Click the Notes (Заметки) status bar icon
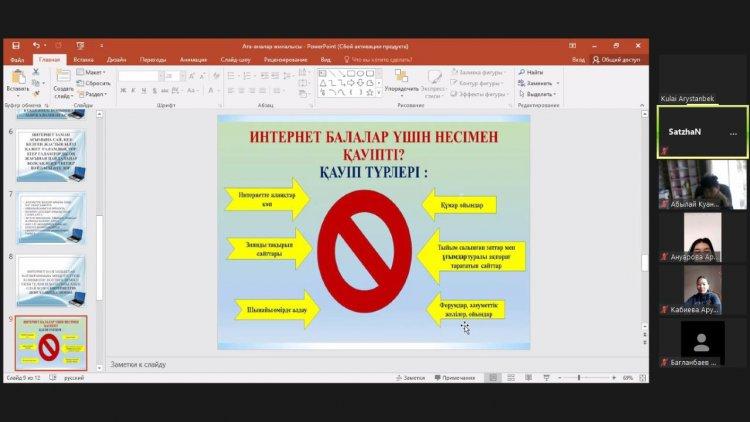Screen dimensions: 750x422 [x=411, y=378]
